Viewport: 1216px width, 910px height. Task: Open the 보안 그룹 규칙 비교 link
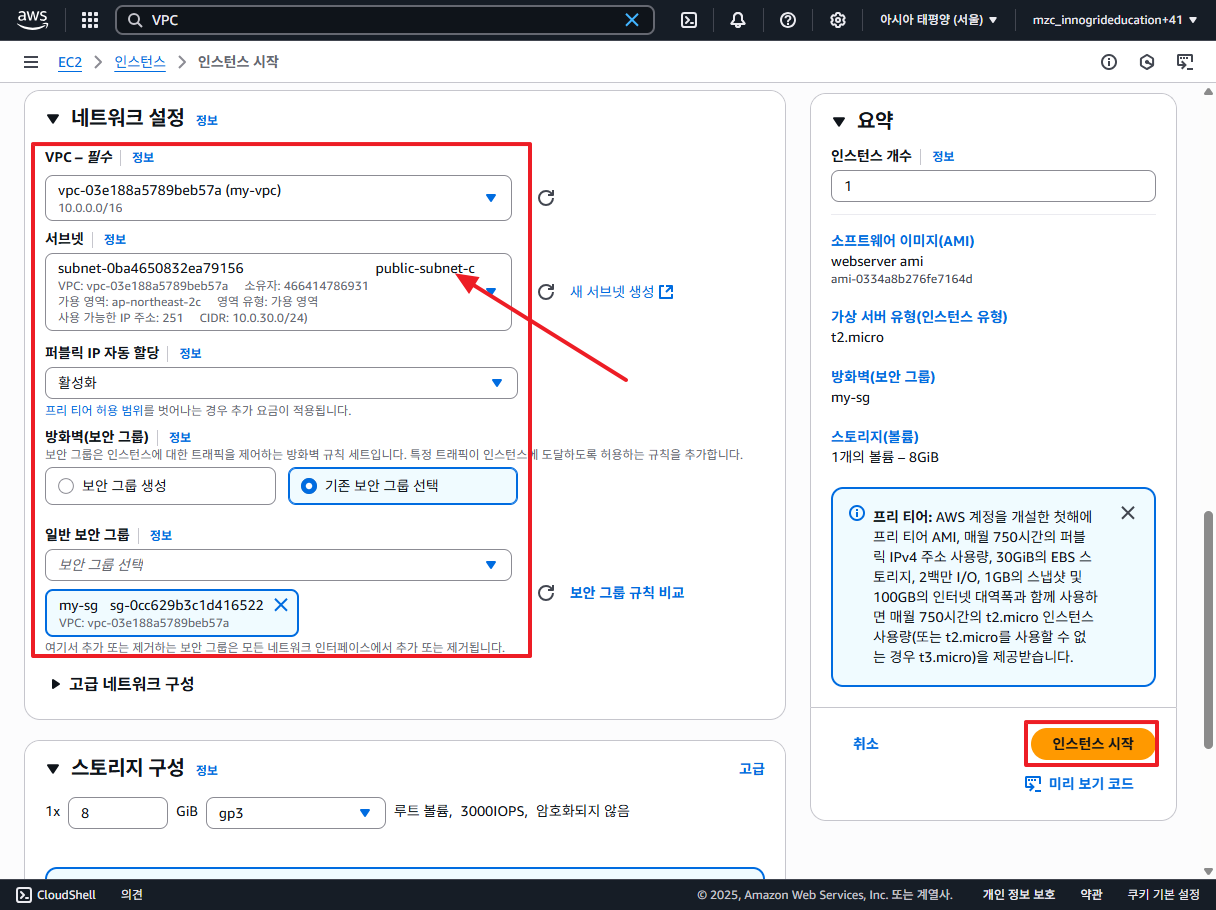click(627, 593)
